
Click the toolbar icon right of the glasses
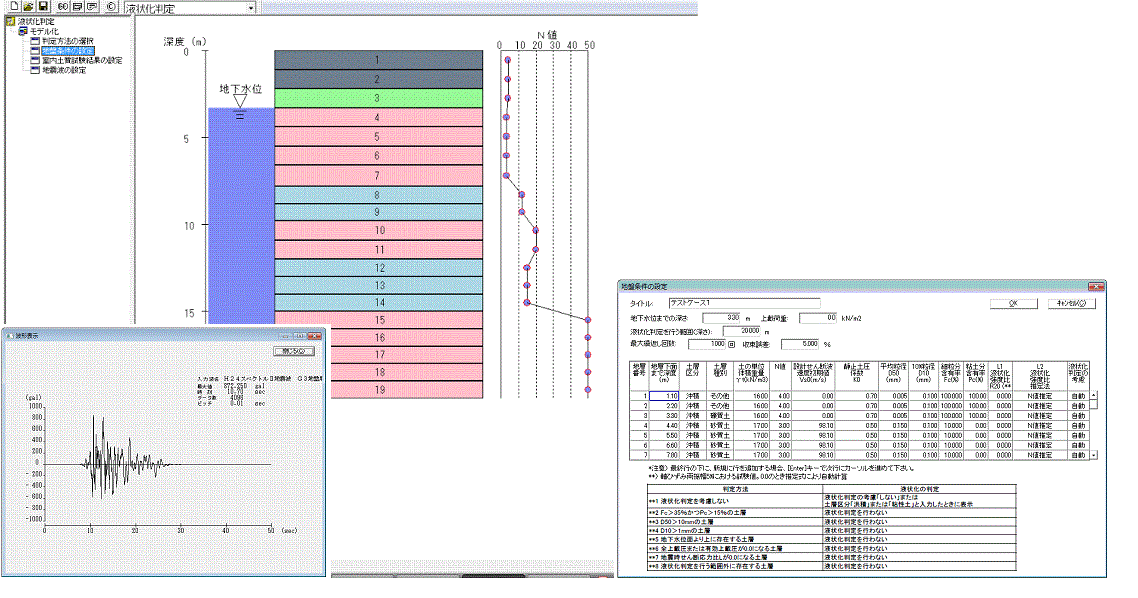pos(76,7)
